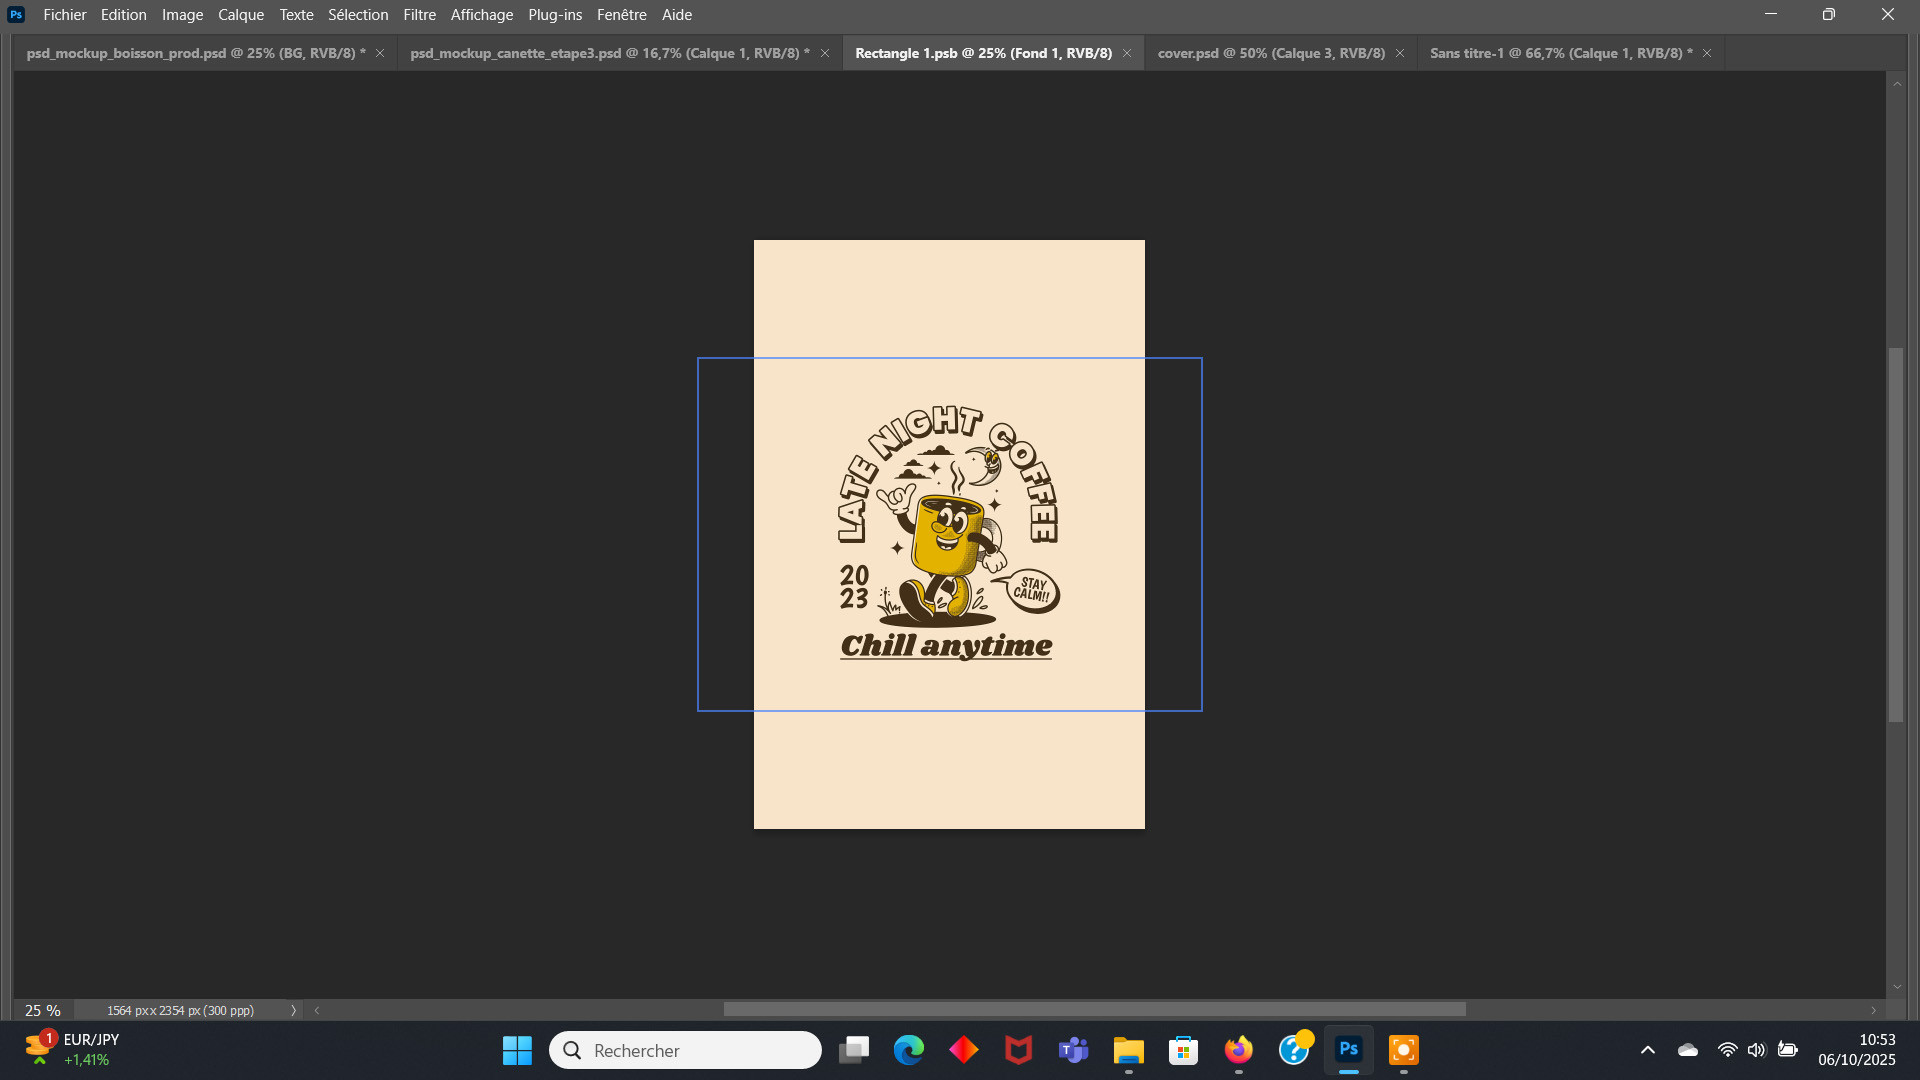Click the Windows Rechercher search box
The height and width of the screenshot is (1080, 1920).
pos(685,1050)
